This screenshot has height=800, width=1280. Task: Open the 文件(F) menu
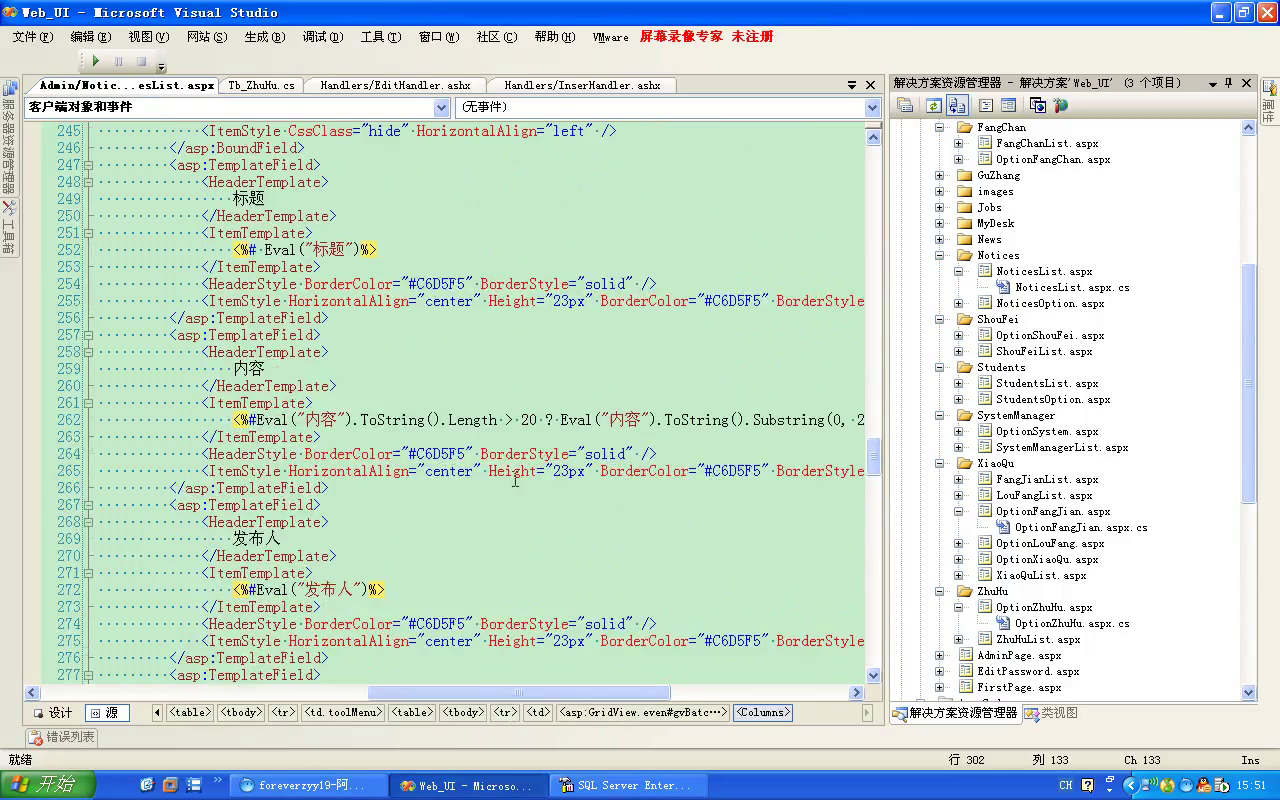(x=33, y=36)
